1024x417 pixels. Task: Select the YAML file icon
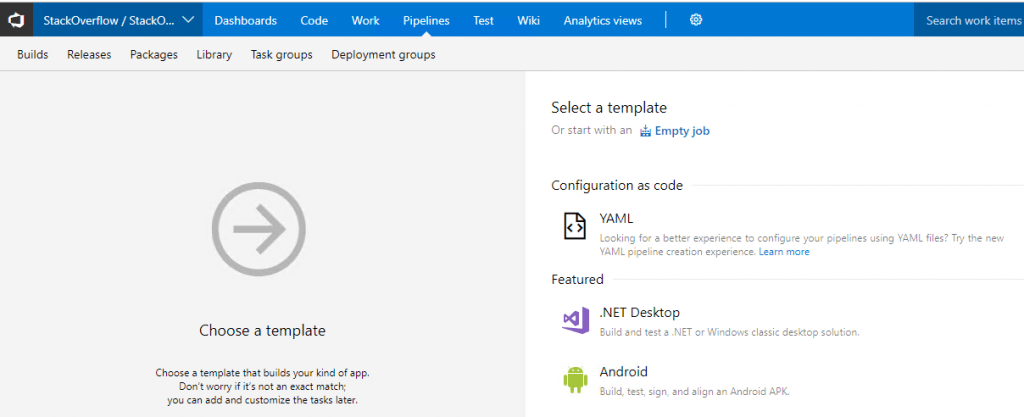click(574, 226)
